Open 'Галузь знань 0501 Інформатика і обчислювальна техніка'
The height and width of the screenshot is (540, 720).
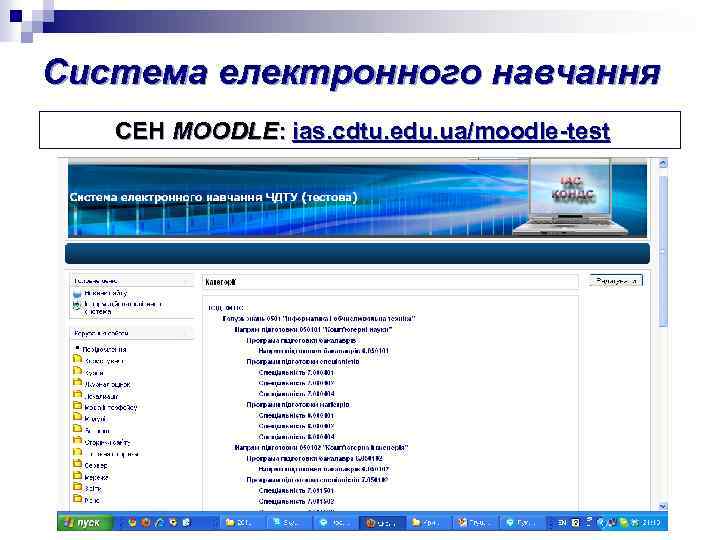tap(319, 318)
